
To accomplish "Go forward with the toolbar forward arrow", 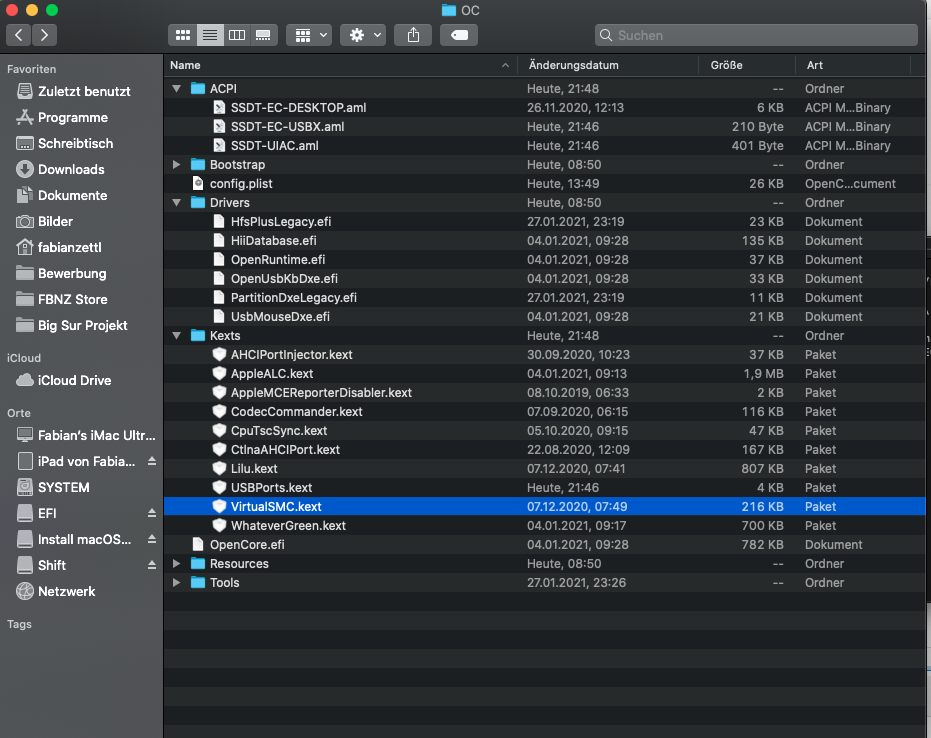I will click(x=45, y=35).
